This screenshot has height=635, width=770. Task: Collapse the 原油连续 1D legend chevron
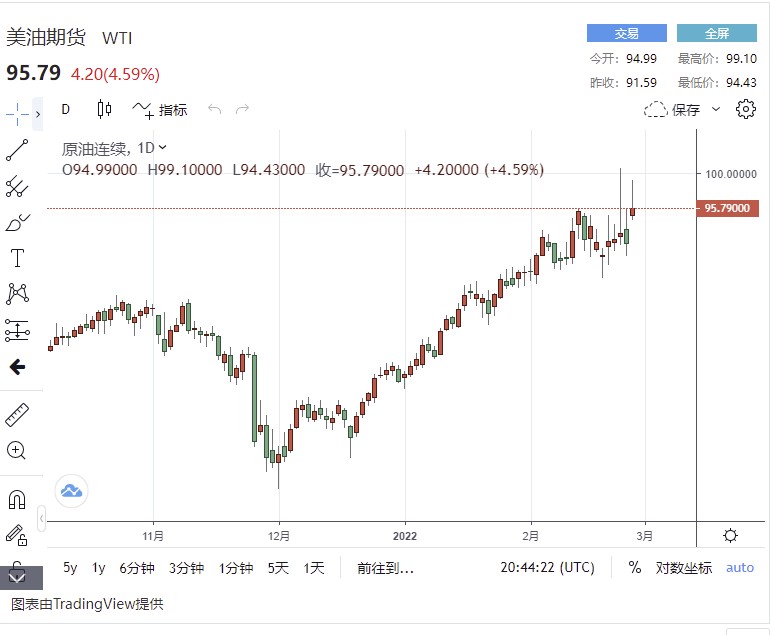[x=163, y=148]
